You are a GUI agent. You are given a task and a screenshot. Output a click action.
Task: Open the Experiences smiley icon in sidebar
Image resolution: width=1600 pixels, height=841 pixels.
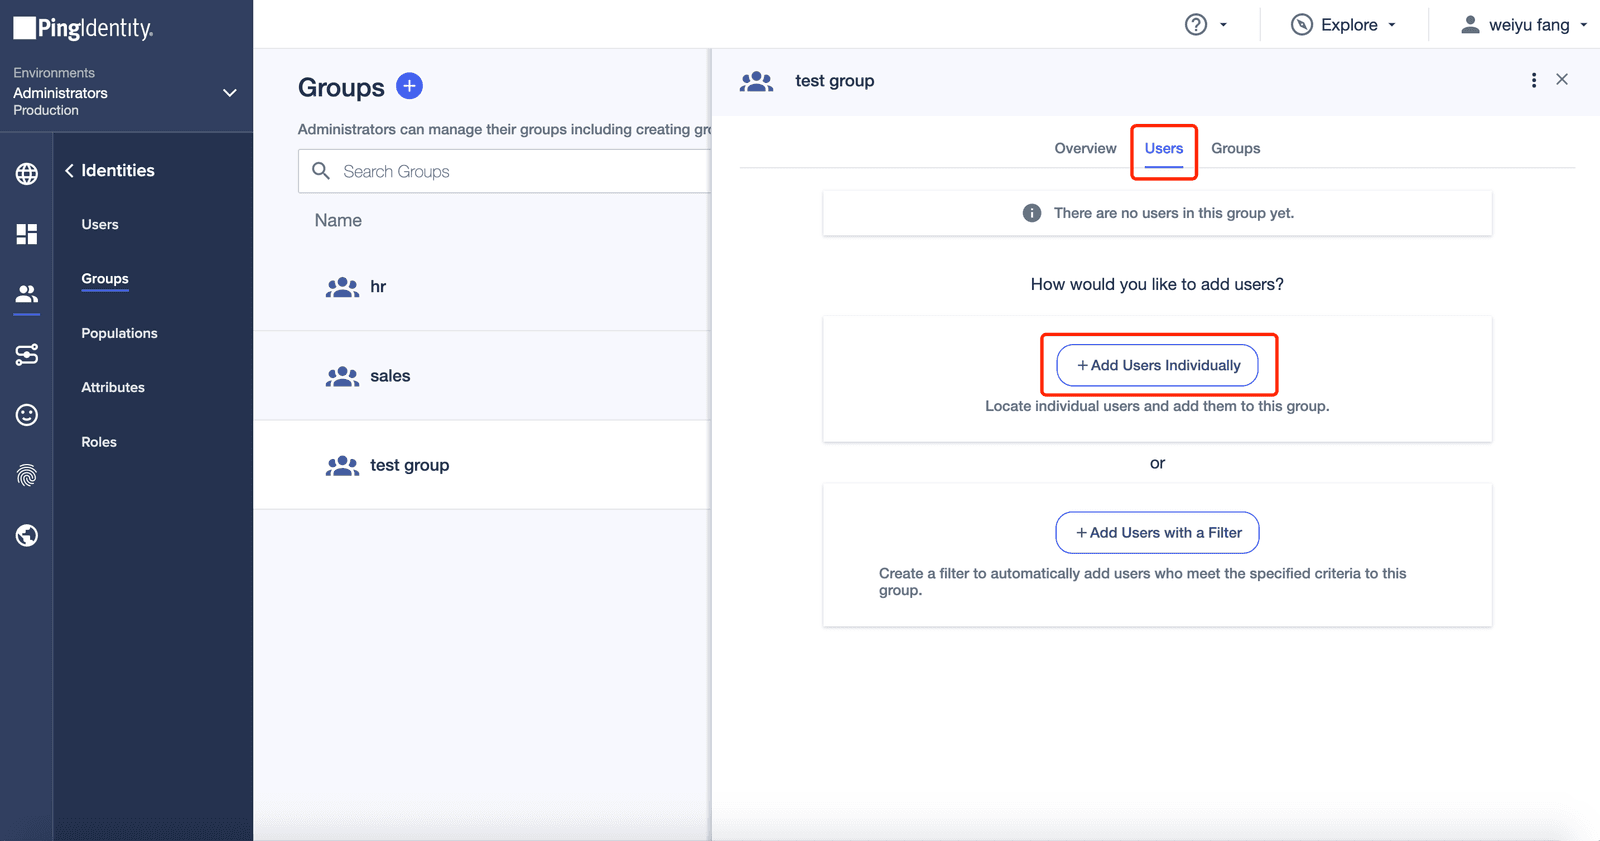coord(27,415)
